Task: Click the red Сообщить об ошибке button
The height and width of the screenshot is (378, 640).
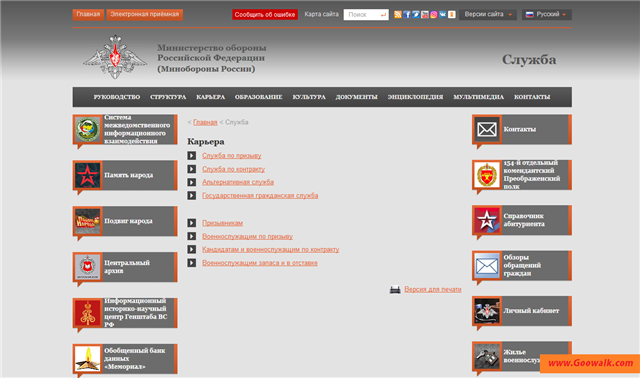Action: 265,14
